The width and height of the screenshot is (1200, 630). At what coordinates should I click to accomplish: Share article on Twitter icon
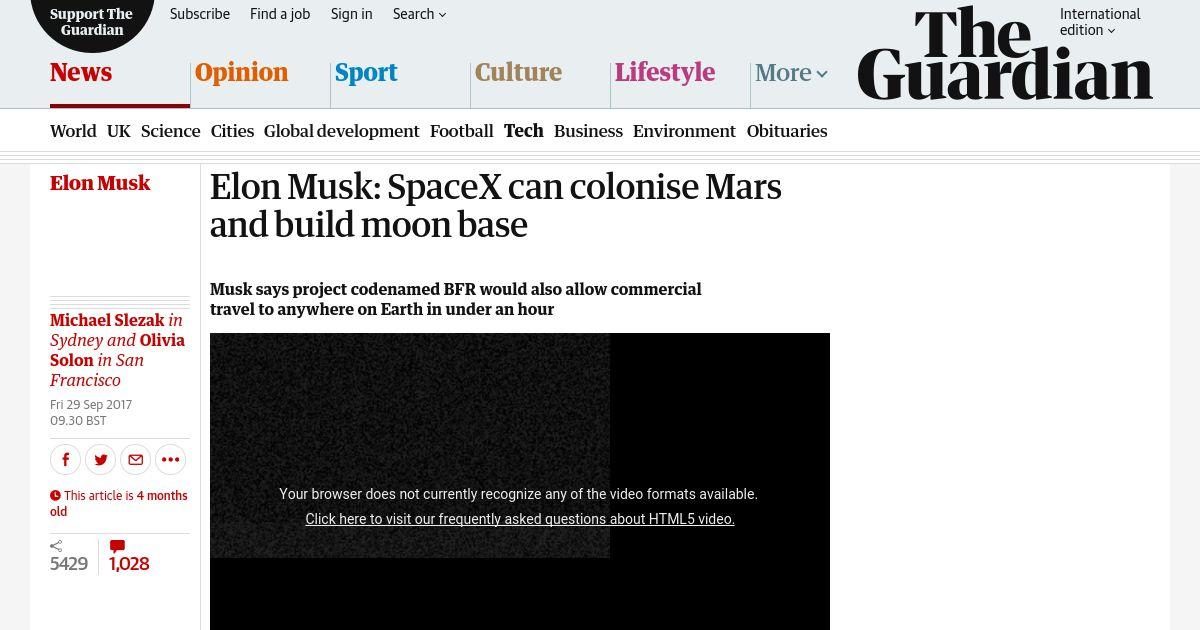pyautogui.click(x=100, y=459)
